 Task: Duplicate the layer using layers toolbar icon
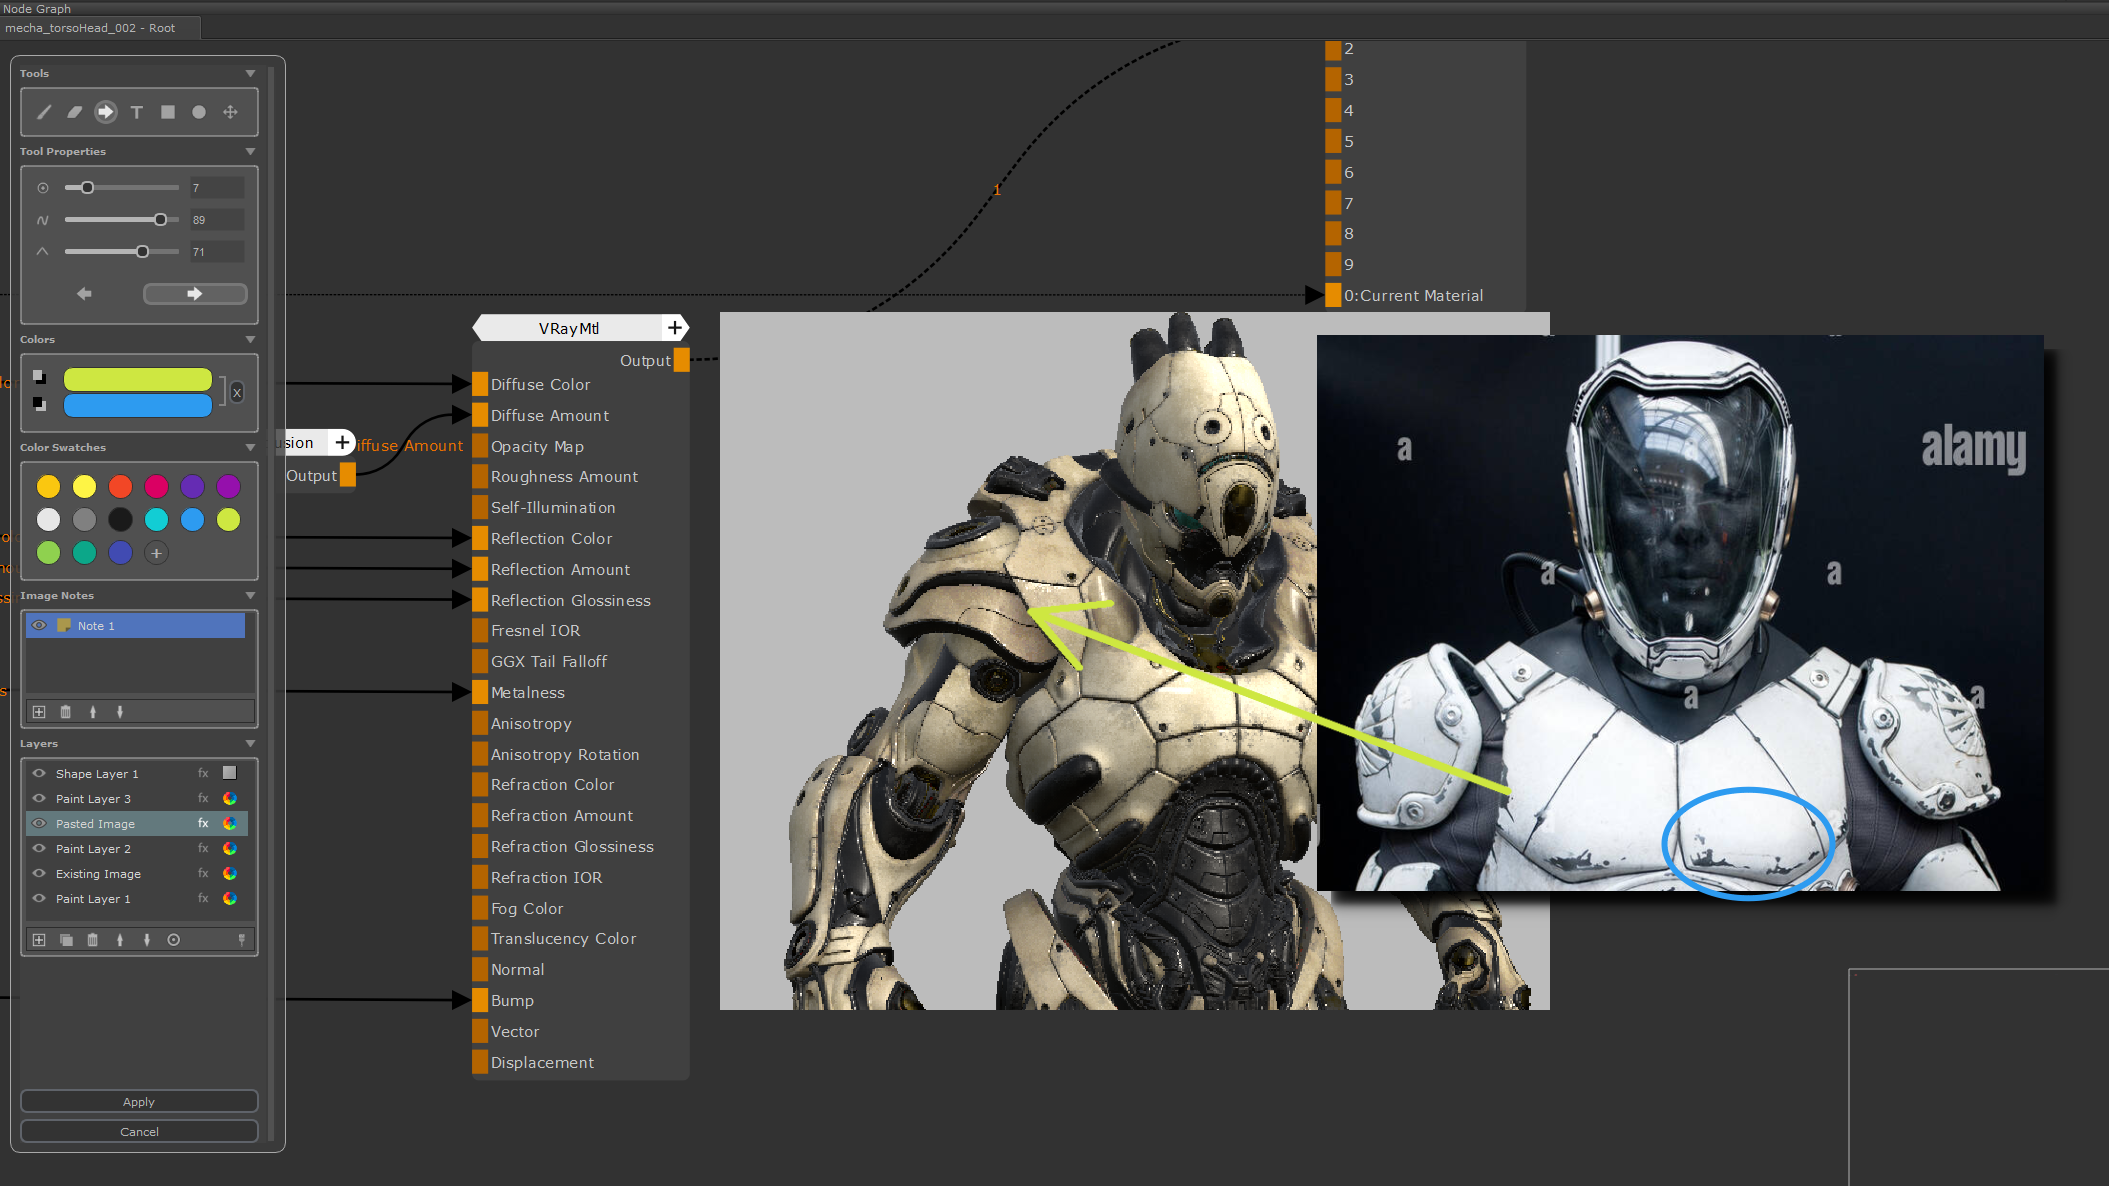(66, 940)
